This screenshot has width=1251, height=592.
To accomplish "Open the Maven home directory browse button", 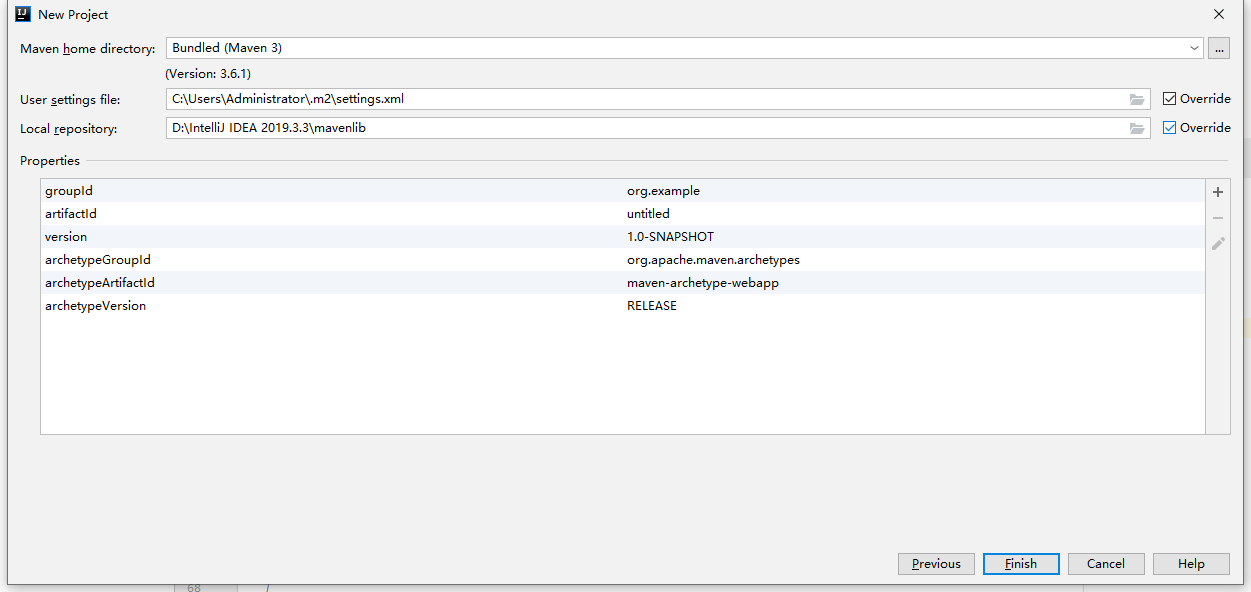I will pos(1218,48).
